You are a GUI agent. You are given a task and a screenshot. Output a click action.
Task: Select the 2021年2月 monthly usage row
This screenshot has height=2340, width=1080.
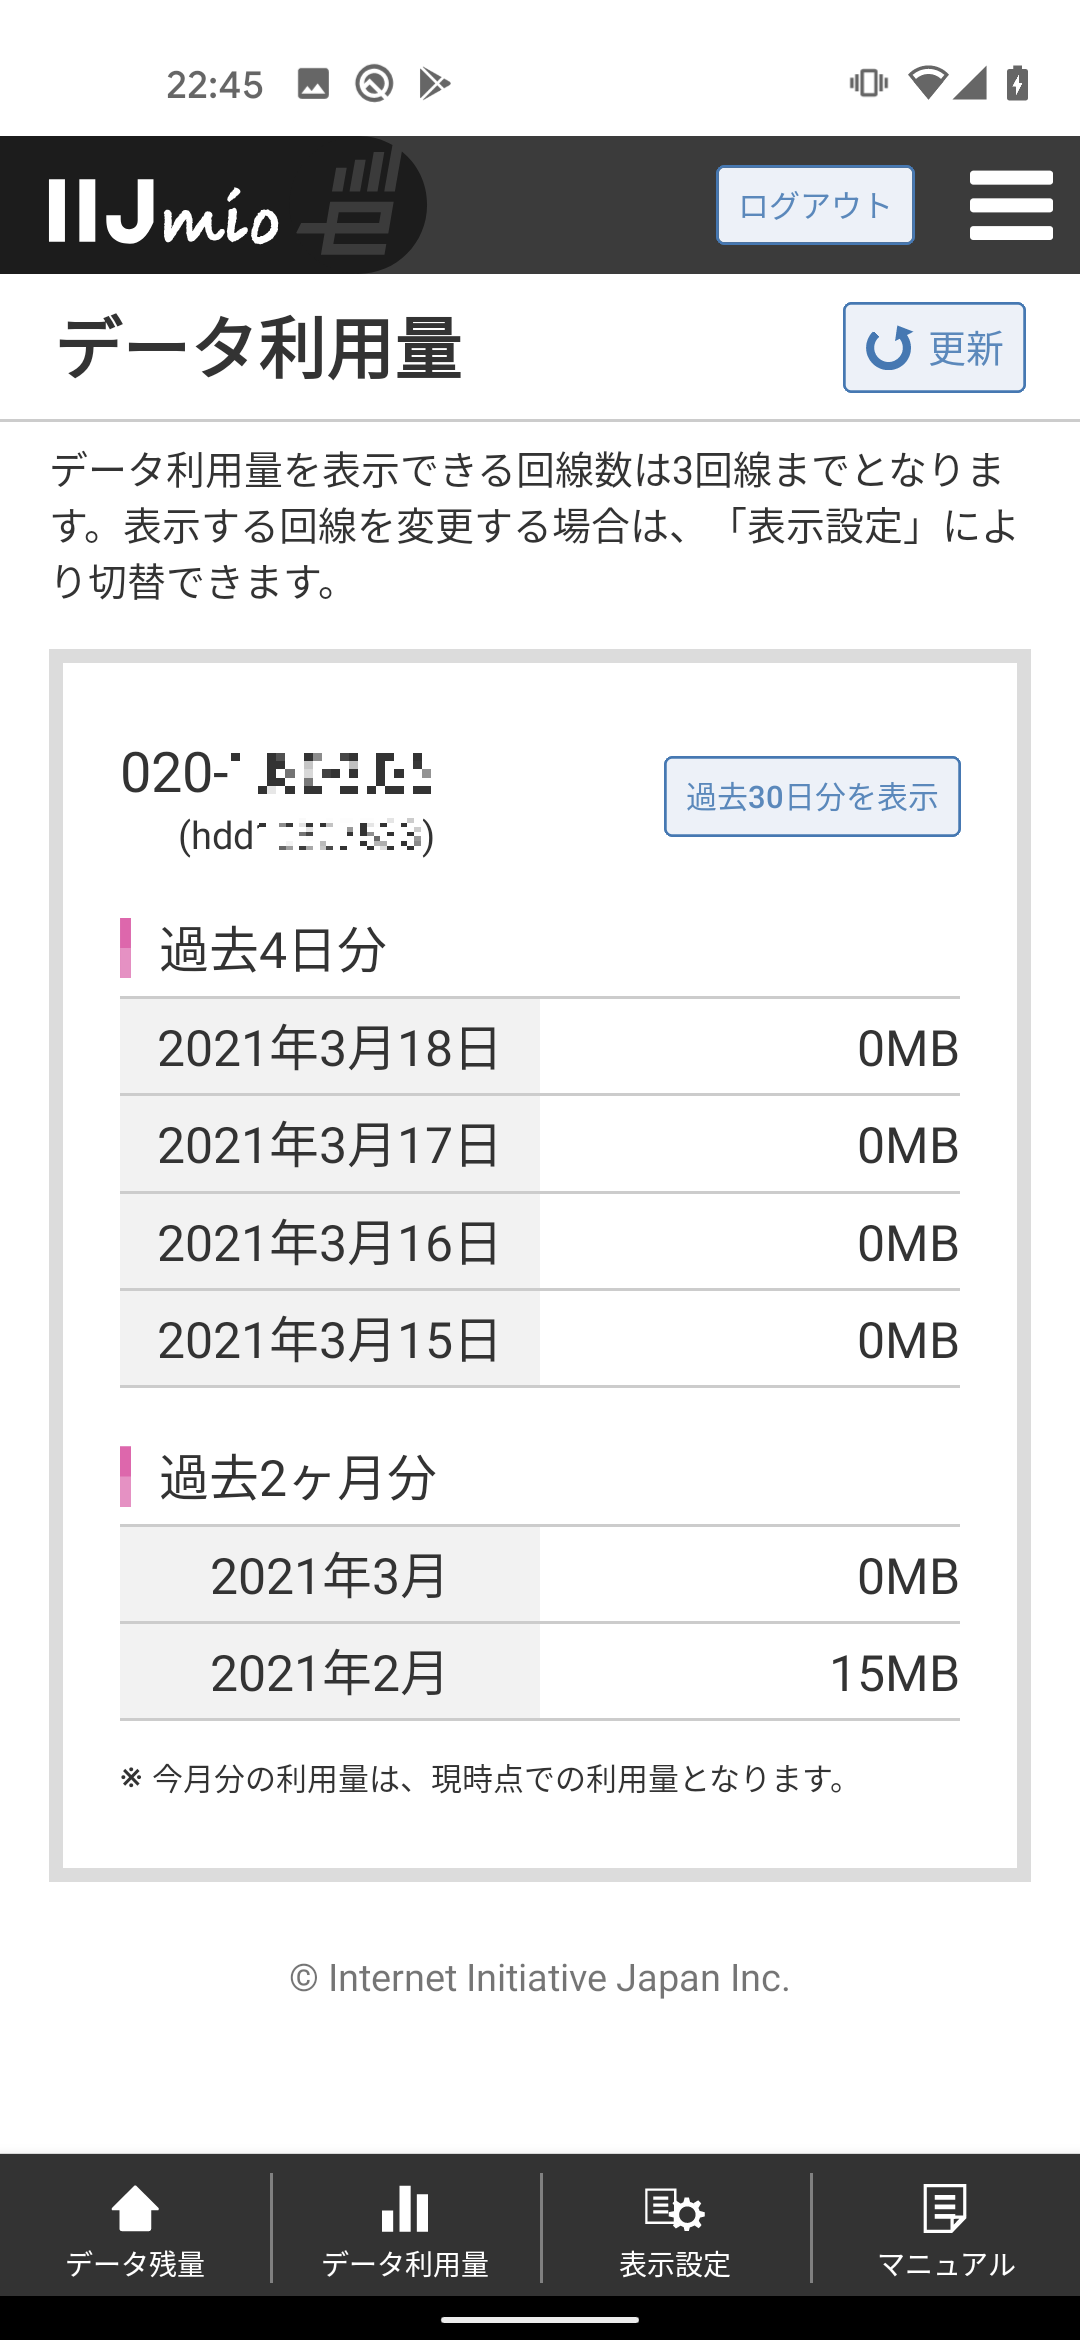point(540,1672)
